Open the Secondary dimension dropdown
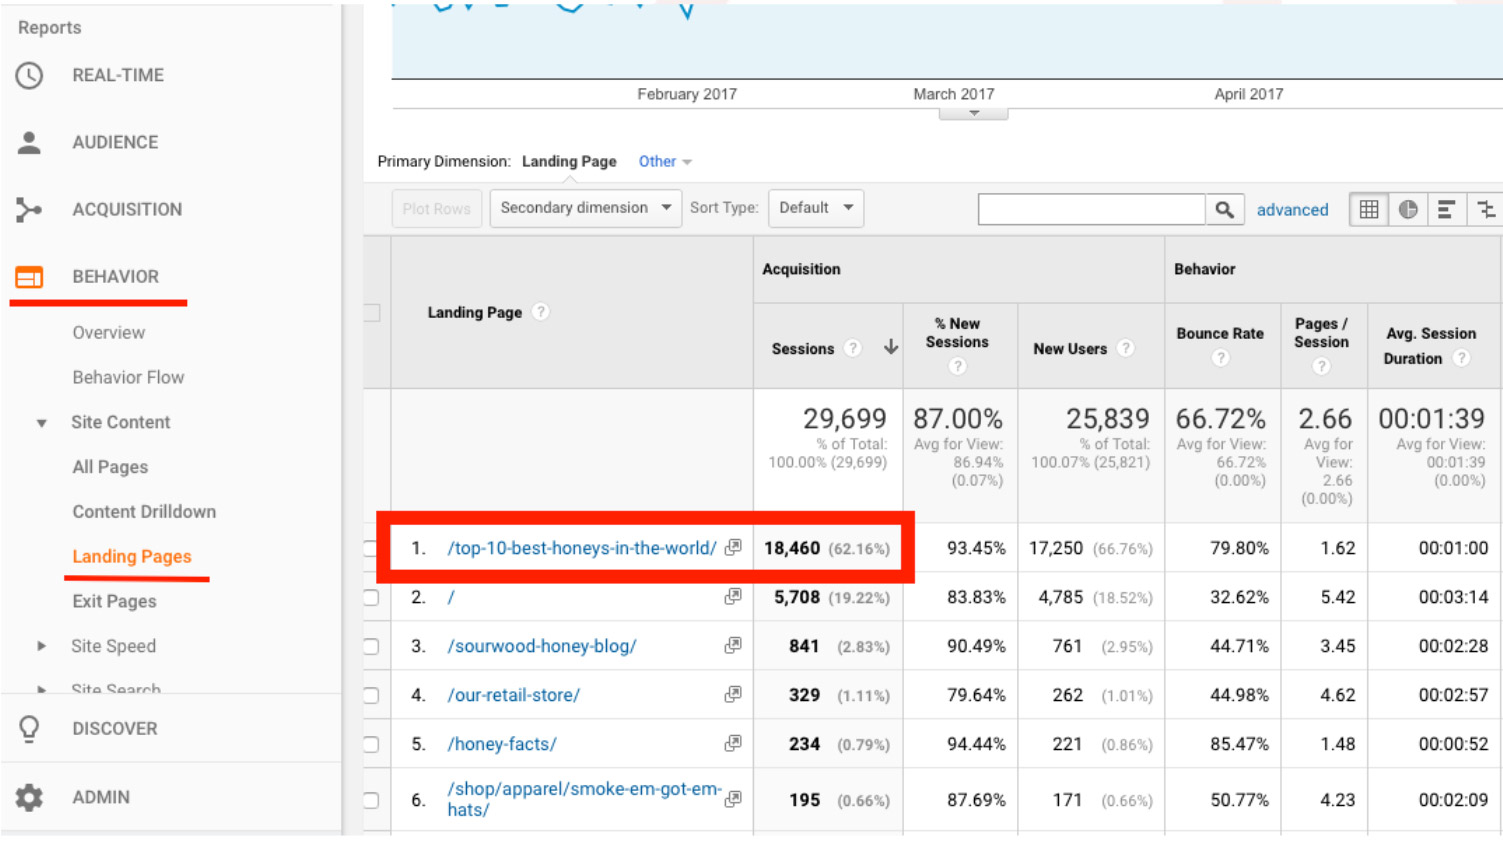Viewport: 1503px width, 843px height. [x=585, y=208]
